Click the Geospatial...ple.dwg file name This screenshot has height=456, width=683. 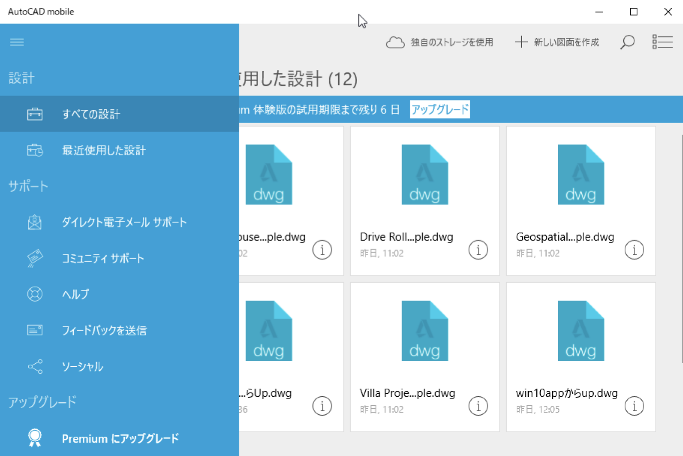[565, 237]
